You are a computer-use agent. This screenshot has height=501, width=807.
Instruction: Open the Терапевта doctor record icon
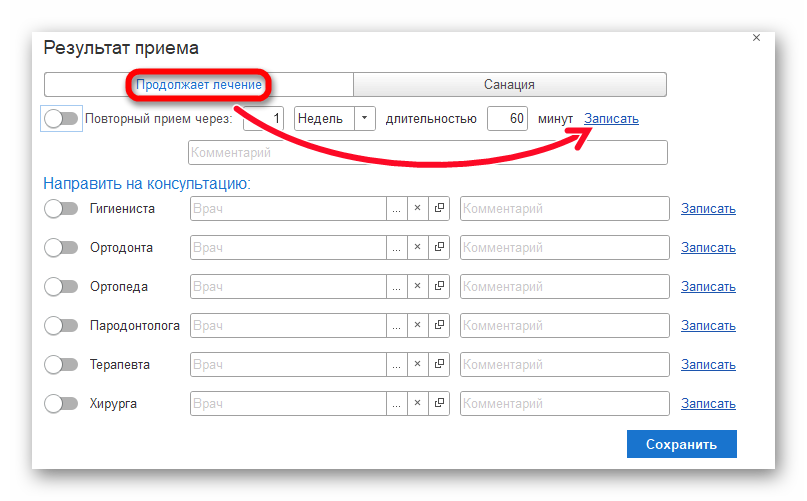439,364
